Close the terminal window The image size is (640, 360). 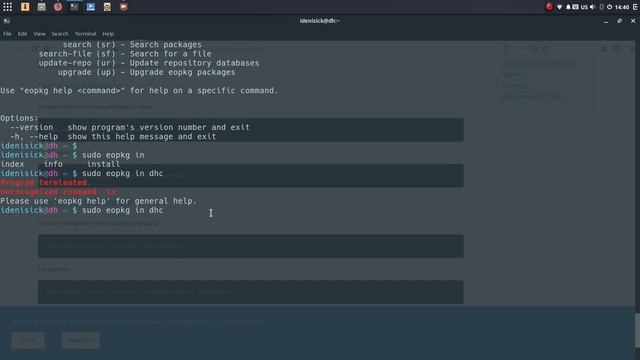(x=633, y=21)
